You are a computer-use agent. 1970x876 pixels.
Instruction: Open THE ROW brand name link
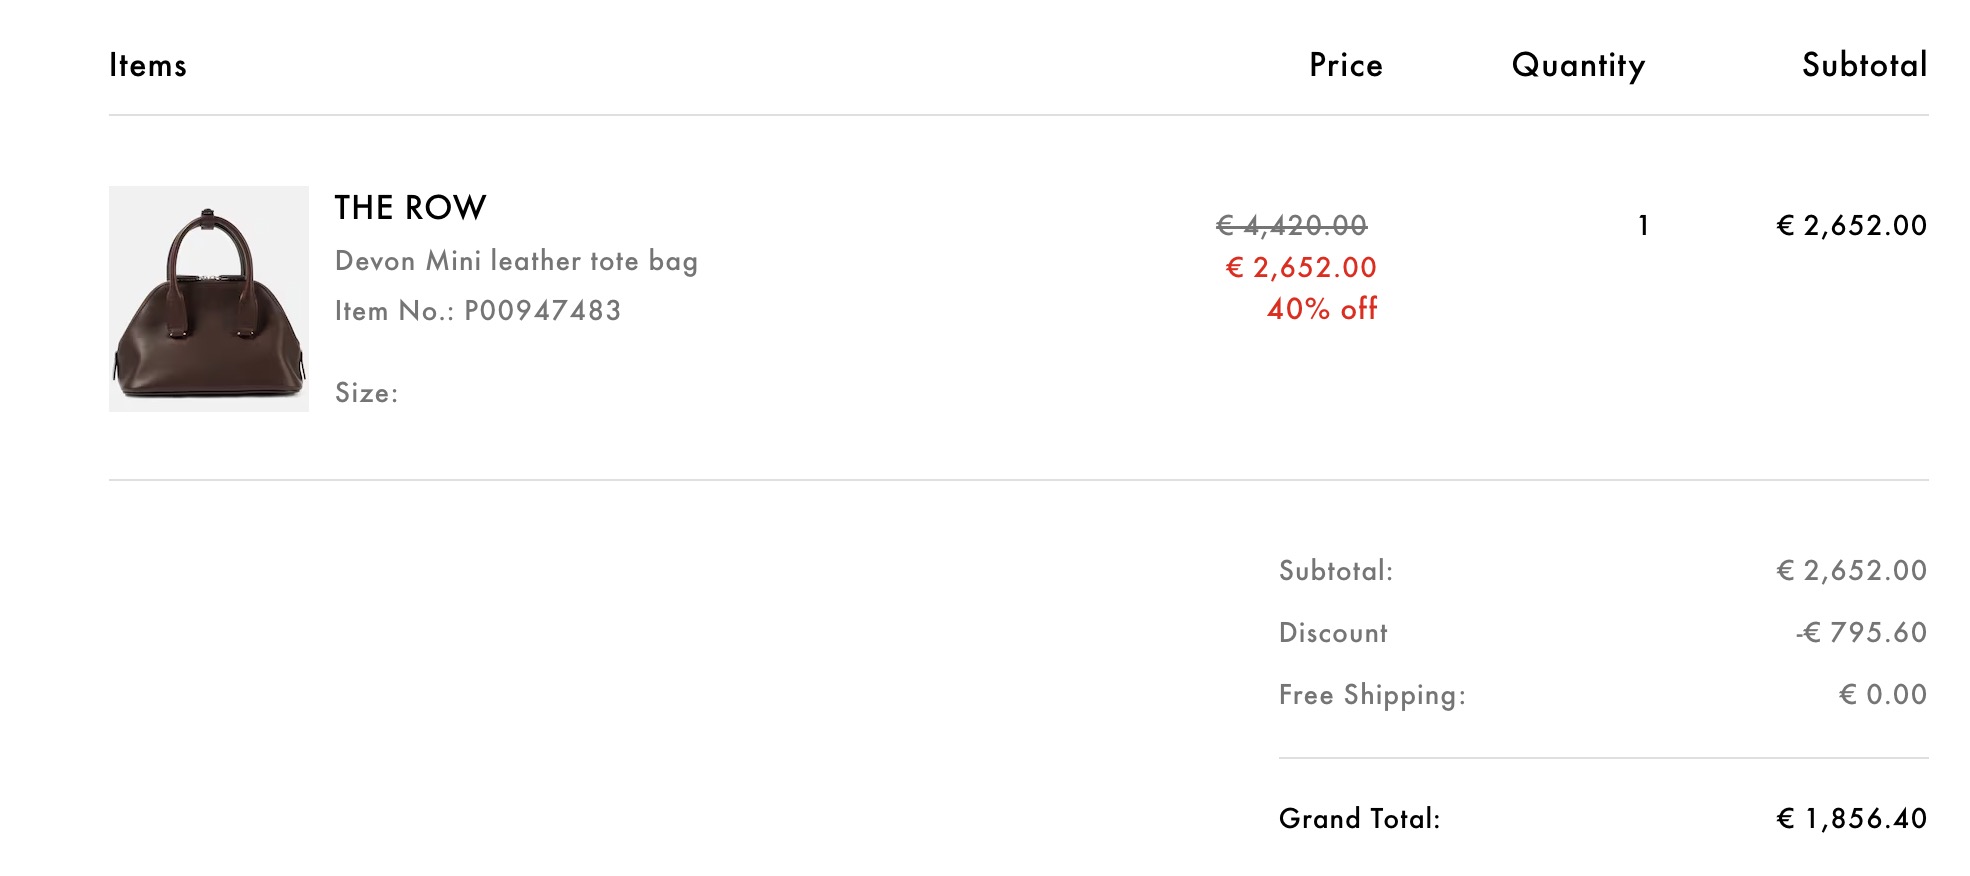point(410,208)
